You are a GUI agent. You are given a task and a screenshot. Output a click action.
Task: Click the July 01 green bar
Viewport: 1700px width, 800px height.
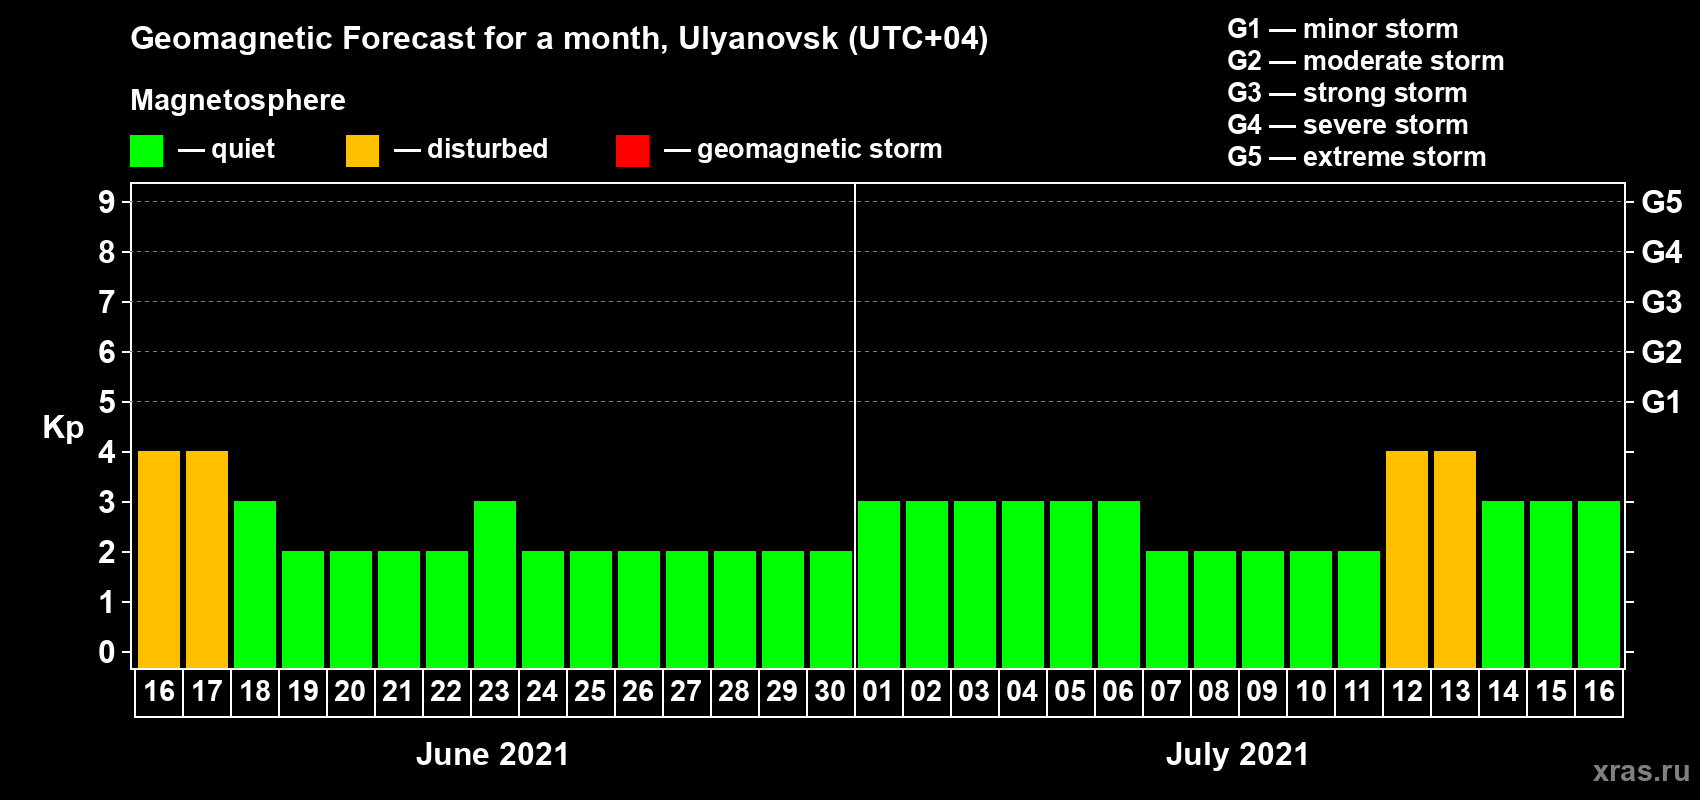tap(879, 585)
